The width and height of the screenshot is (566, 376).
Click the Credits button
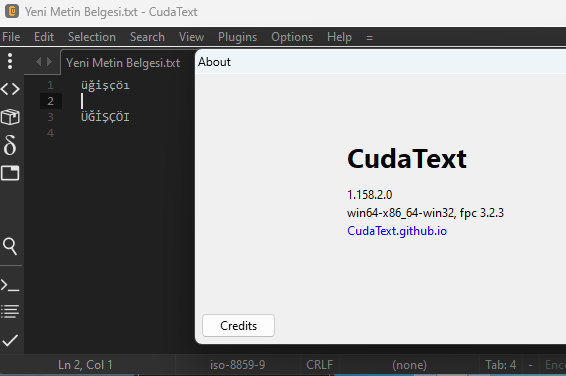(x=238, y=325)
